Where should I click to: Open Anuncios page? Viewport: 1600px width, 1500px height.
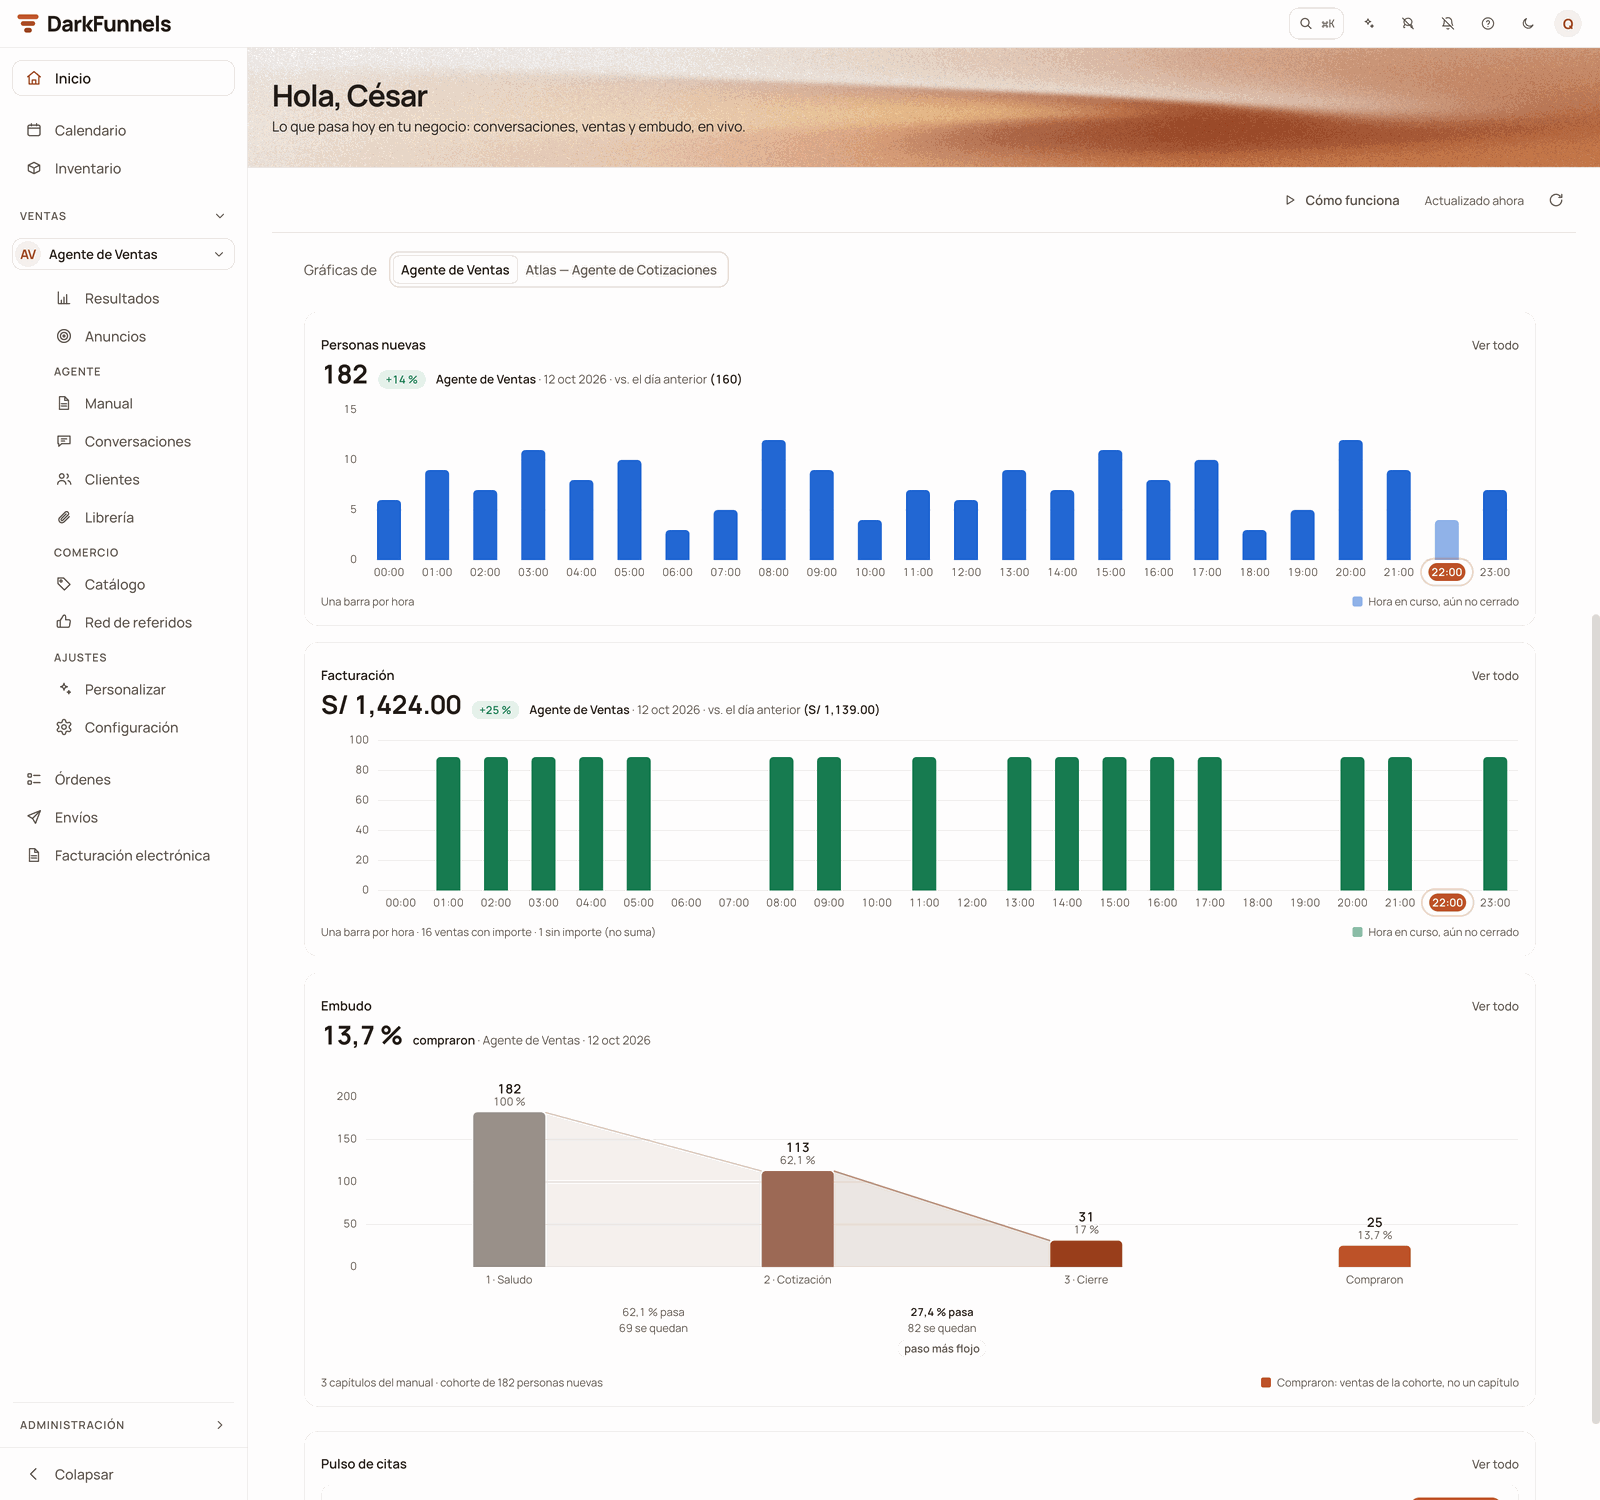click(x=115, y=336)
